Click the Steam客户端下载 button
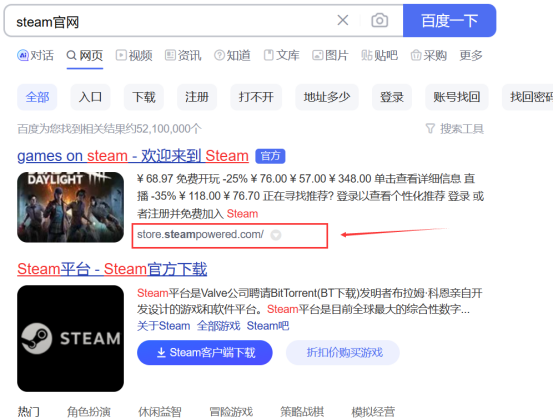The width and height of the screenshot is (554, 420). click(x=205, y=353)
